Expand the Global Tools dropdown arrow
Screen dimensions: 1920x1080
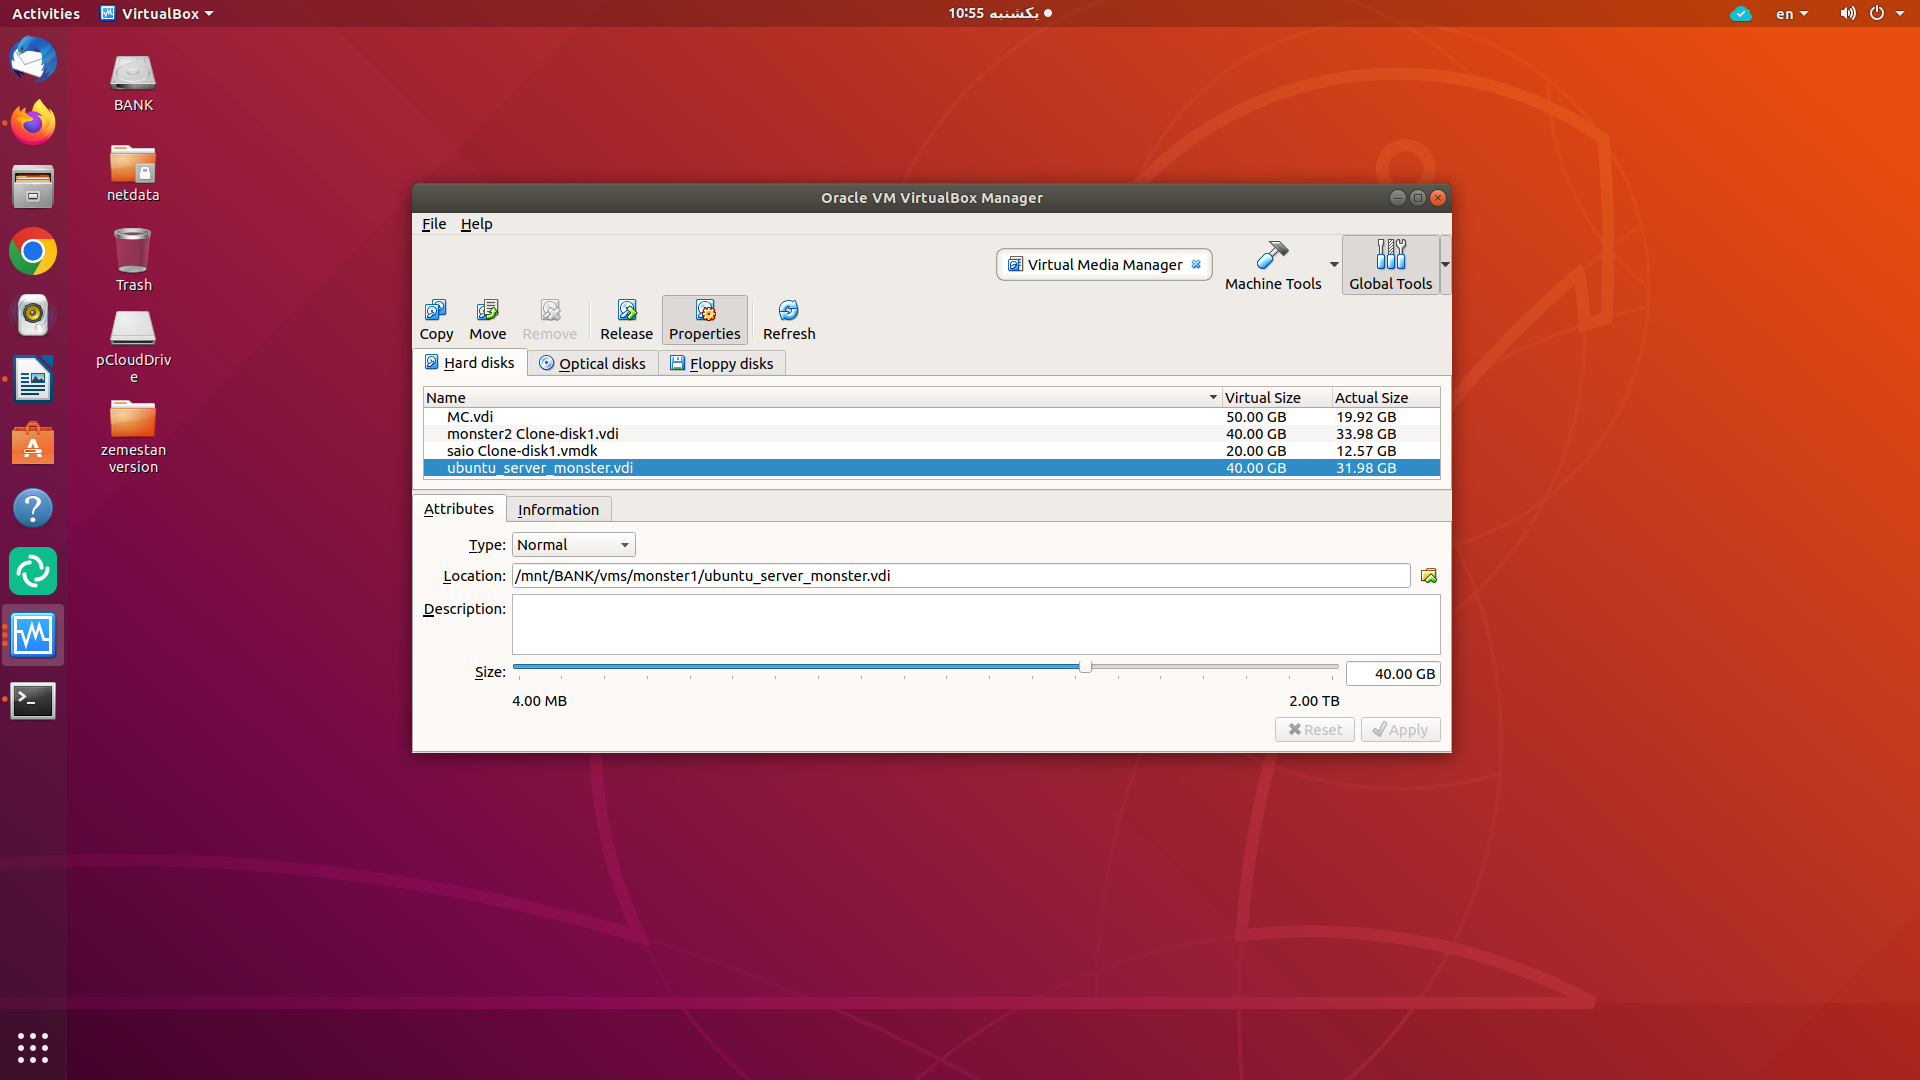(x=1445, y=265)
